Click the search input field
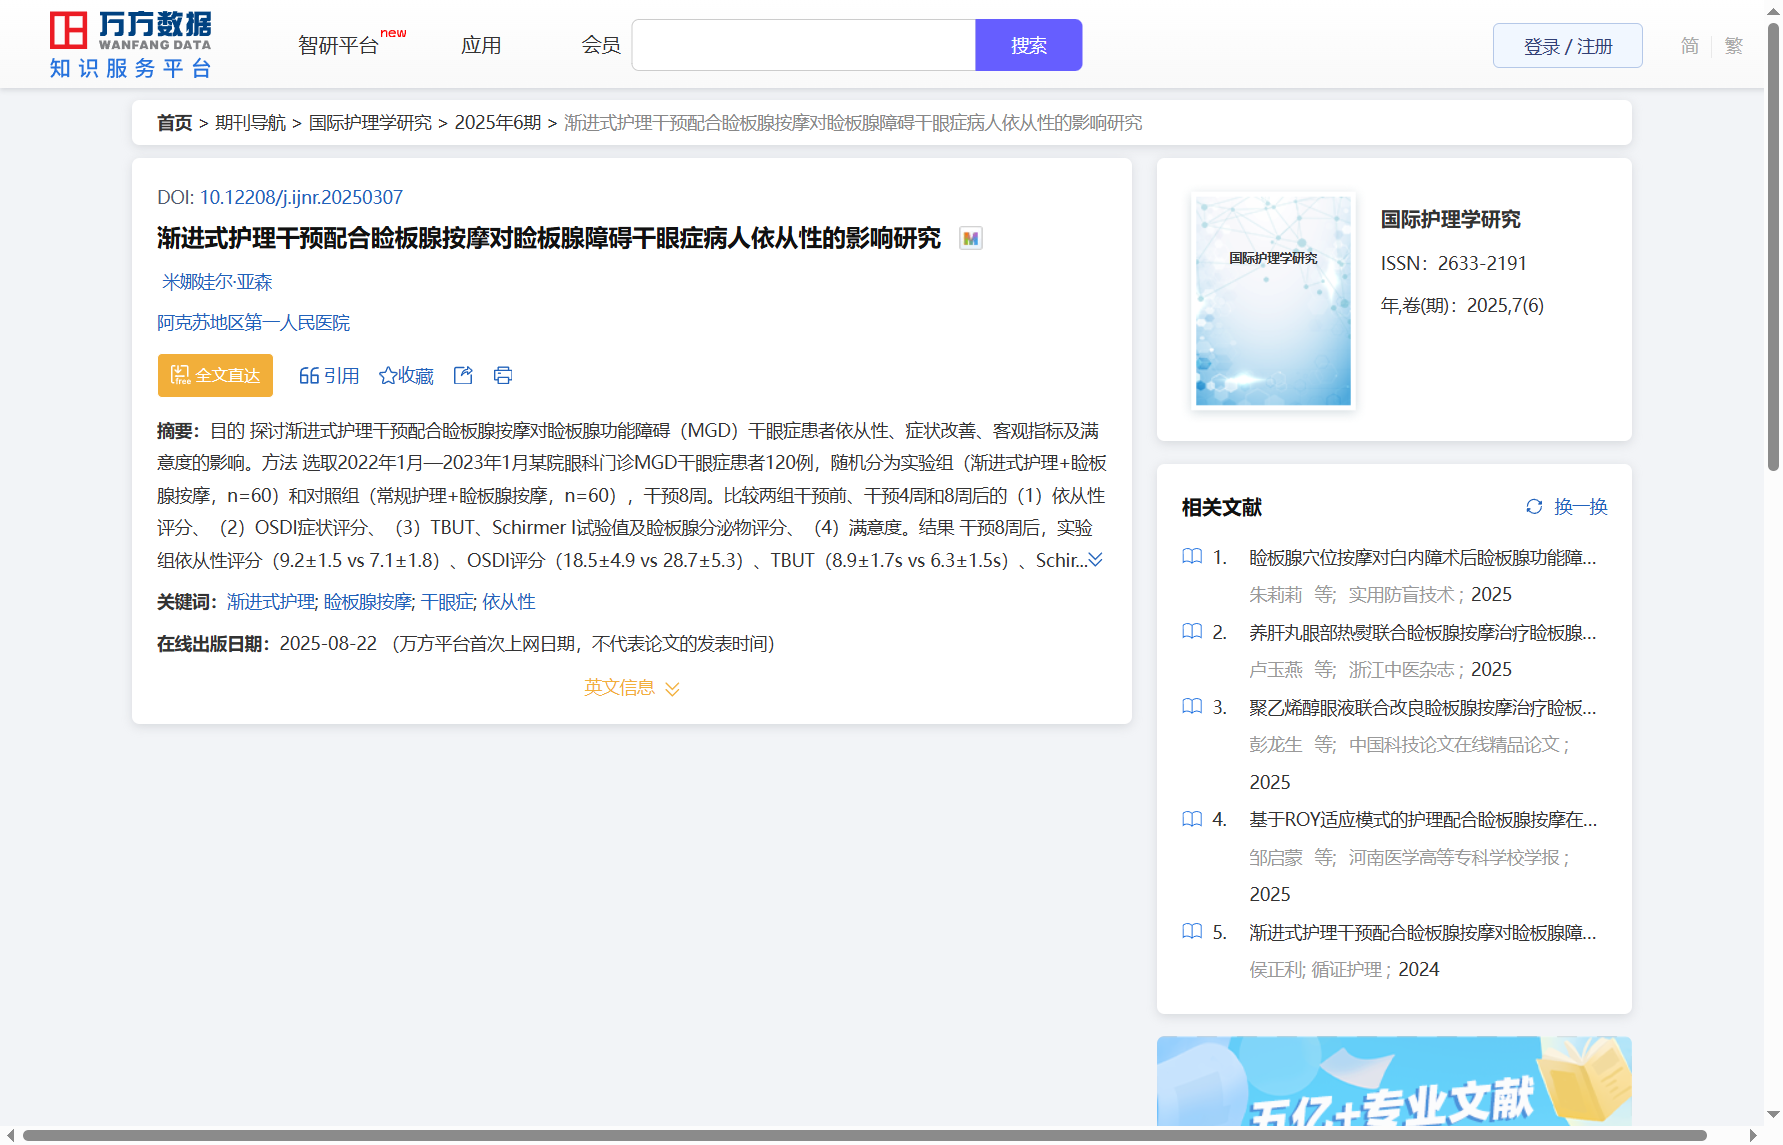1783x1145 pixels. pos(803,46)
